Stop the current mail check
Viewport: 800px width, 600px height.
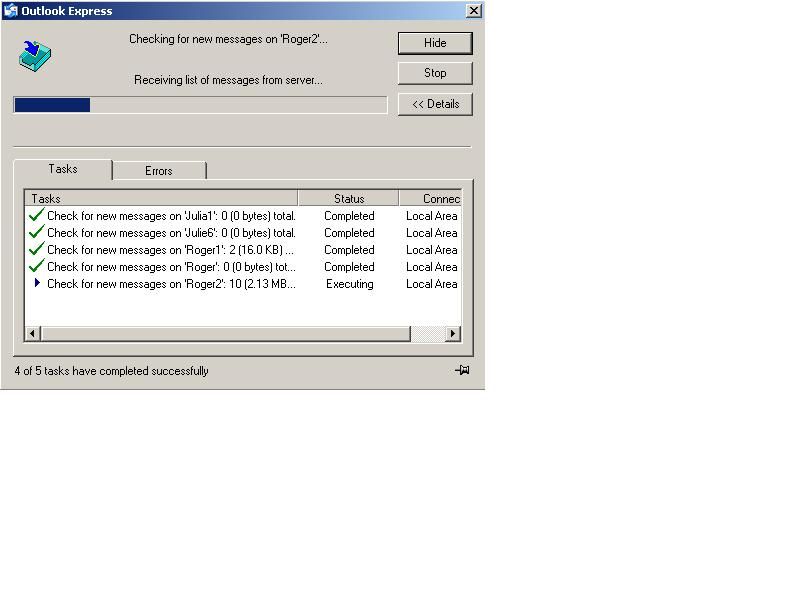click(435, 73)
